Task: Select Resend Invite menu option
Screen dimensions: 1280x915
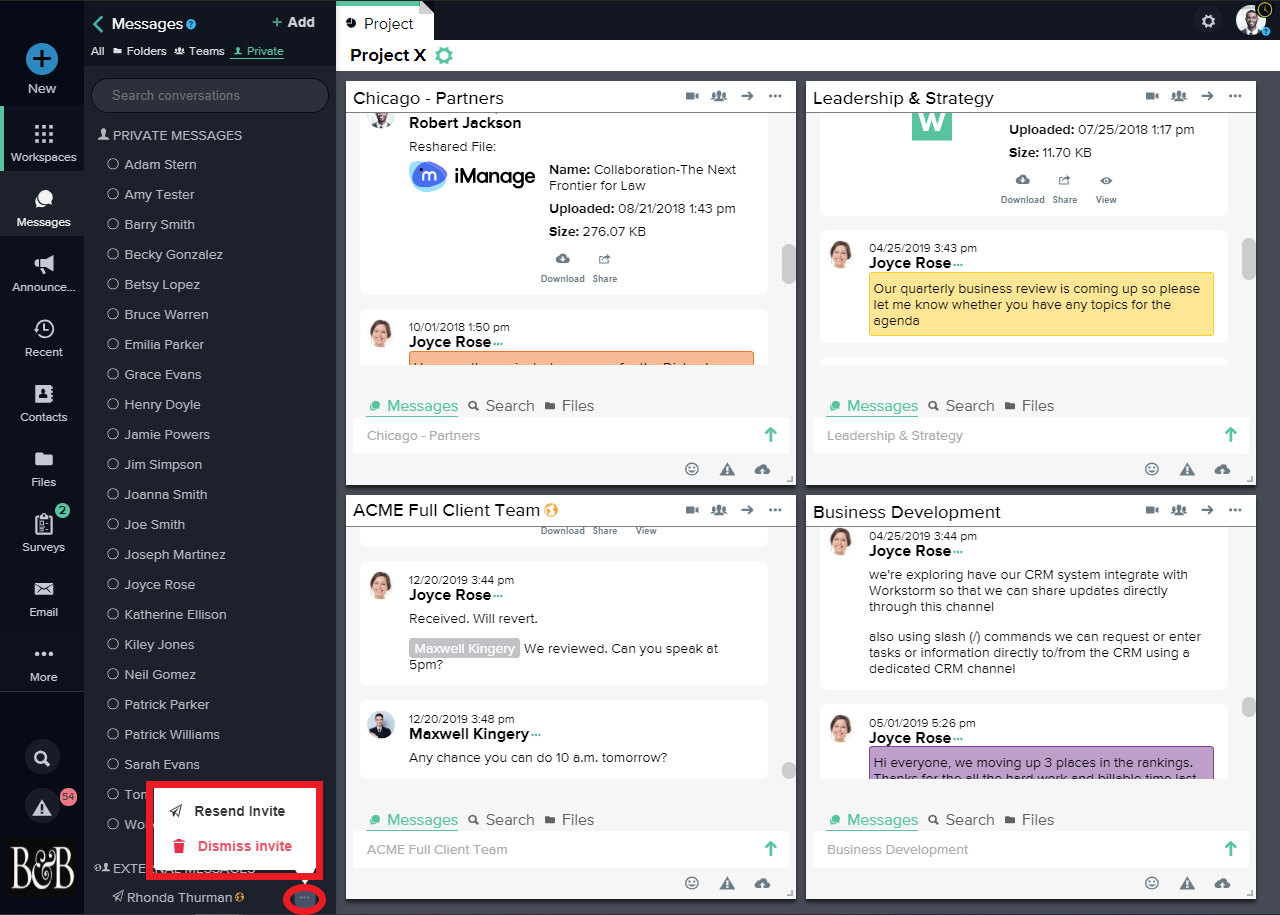Action: click(227, 811)
